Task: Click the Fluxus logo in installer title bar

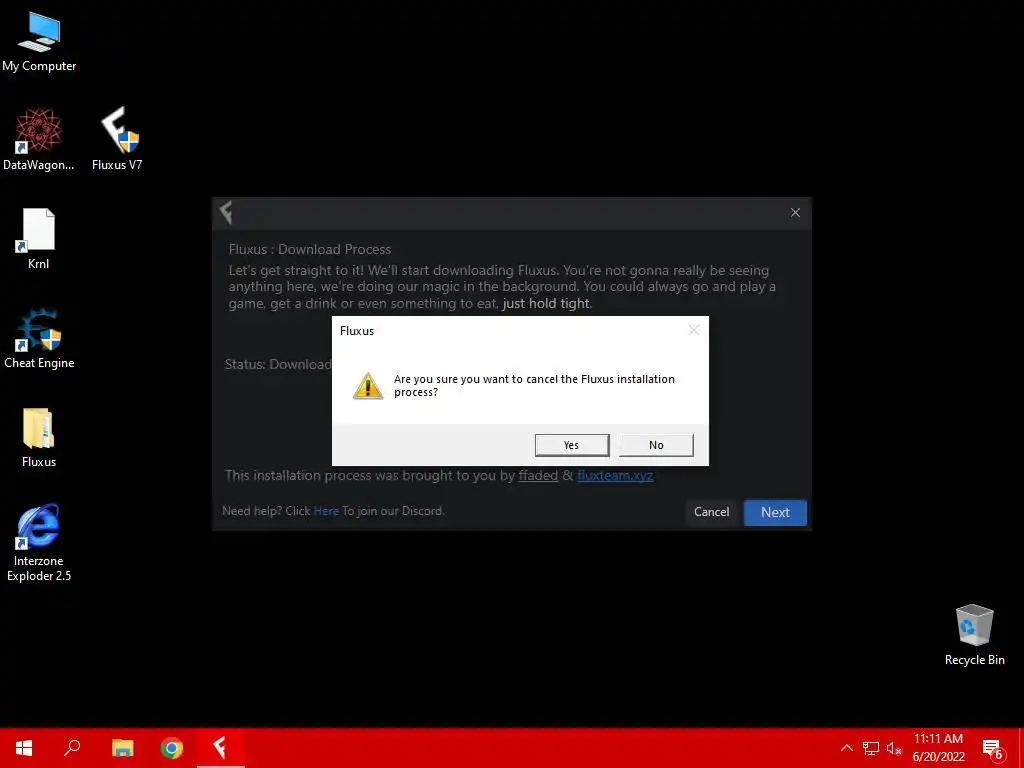Action: click(226, 212)
